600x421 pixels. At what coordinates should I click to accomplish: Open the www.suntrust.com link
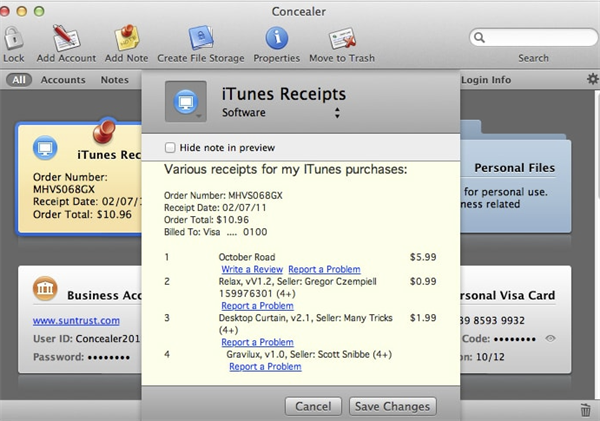pos(76,320)
